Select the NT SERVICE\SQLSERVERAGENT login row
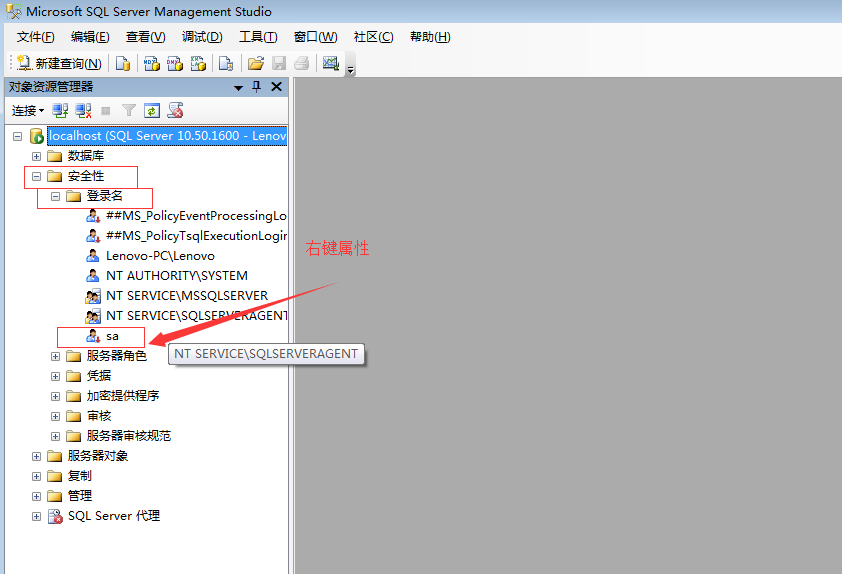The image size is (842, 574). [x=196, y=316]
